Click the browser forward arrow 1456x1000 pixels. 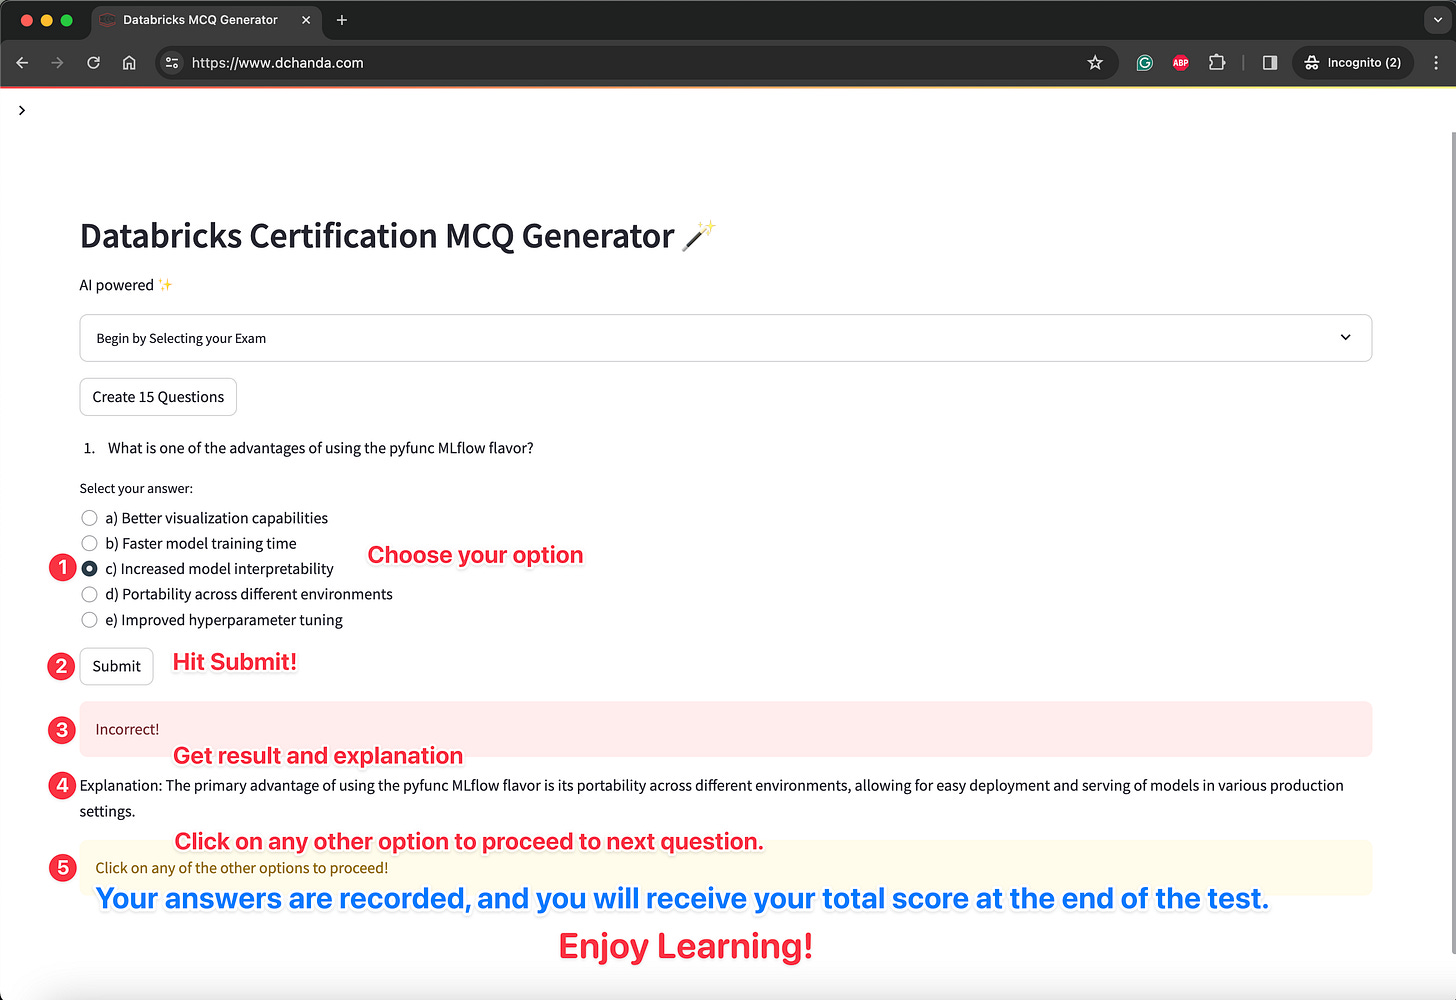tap(57, 62)
